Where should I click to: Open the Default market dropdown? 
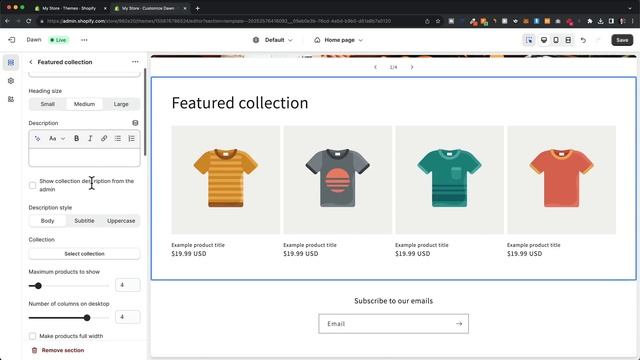273,40
